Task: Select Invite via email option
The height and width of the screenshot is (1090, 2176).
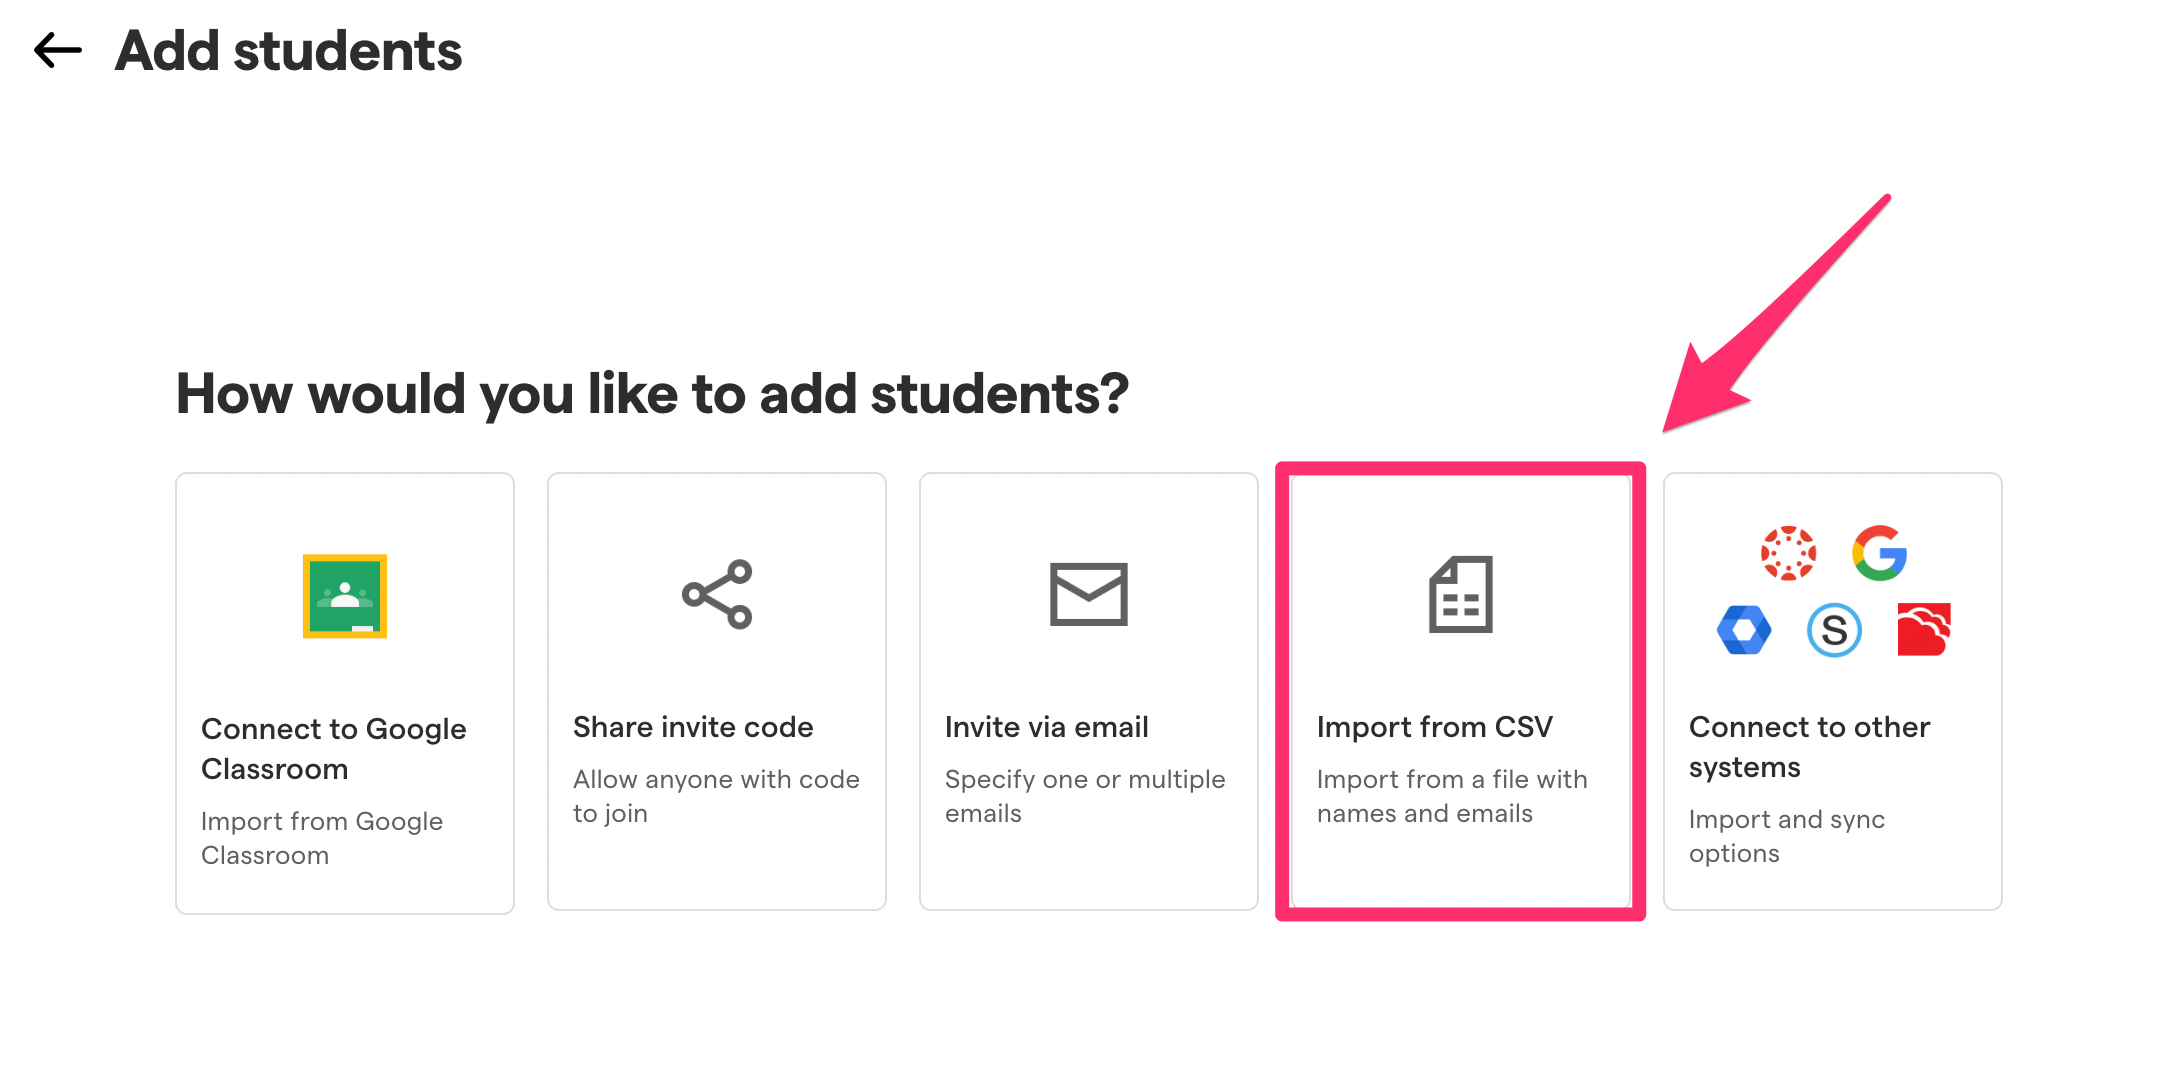Action: pos(1089,691)
